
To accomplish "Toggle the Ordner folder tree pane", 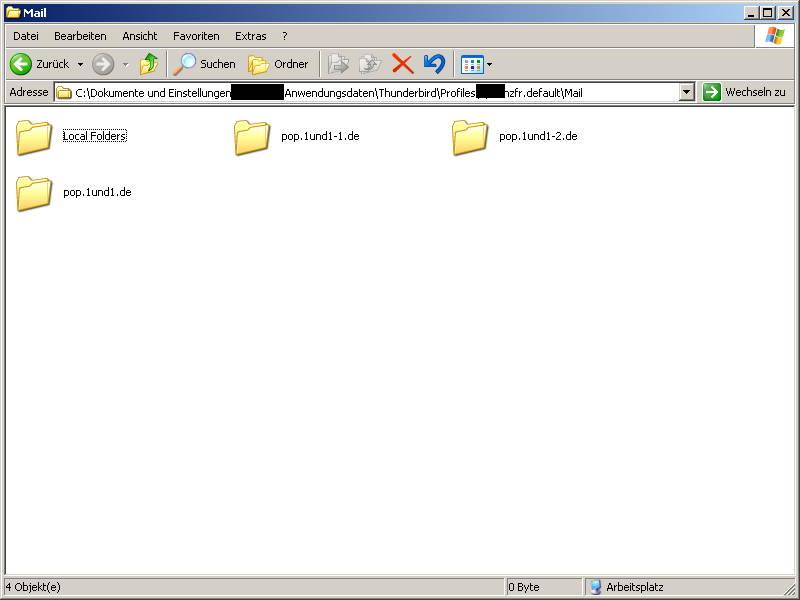I will pyautogui.click(x=279, y=64).
